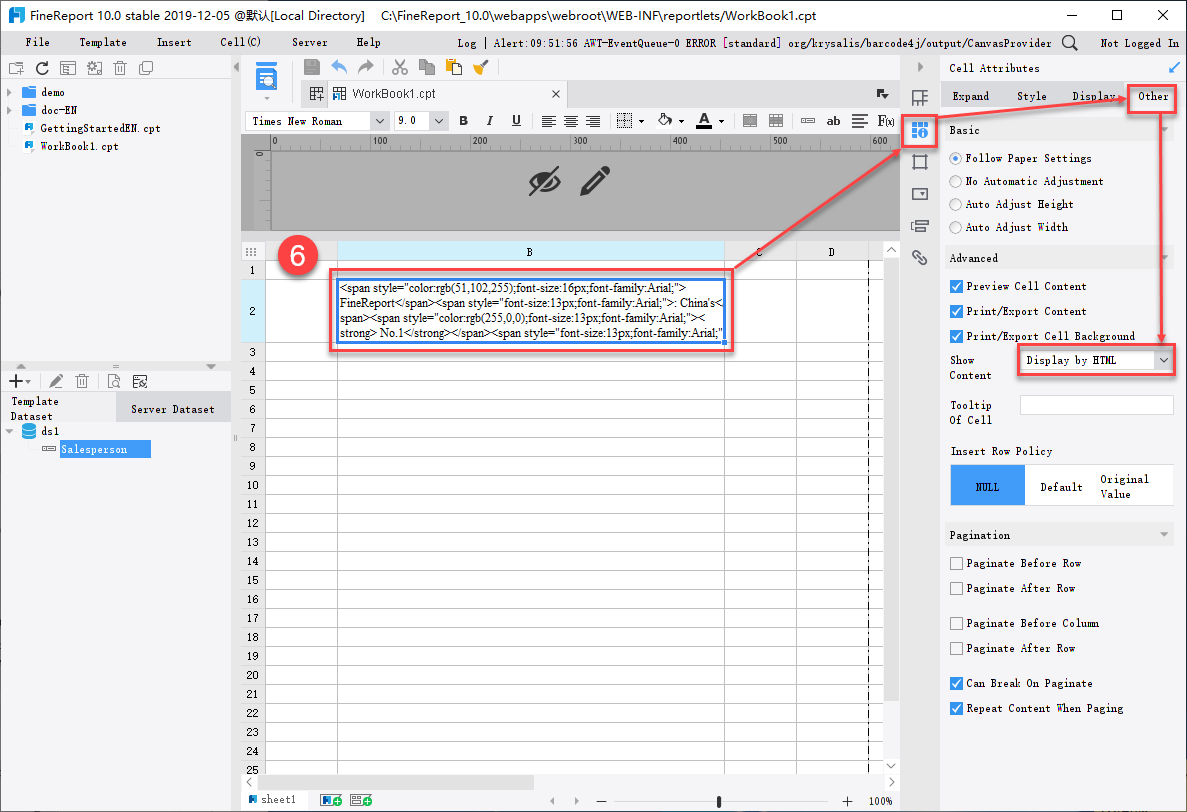Image resolution: width=1187 pixels, height=812 pixels.
Task: Click the Tooltip Of Cell input field
Action: (1096, 404)
